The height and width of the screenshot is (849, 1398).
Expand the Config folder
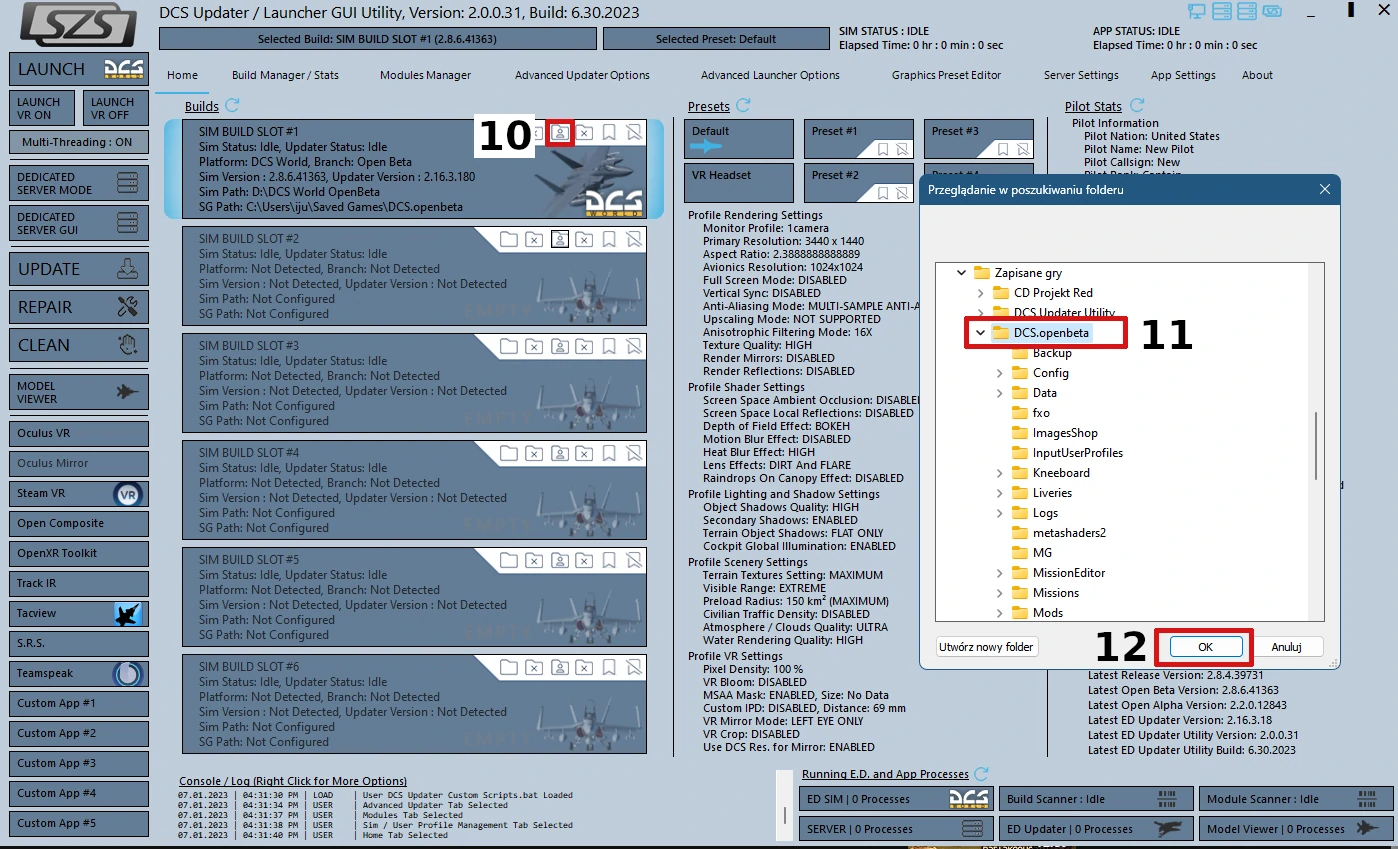[x=1000, y=373]
